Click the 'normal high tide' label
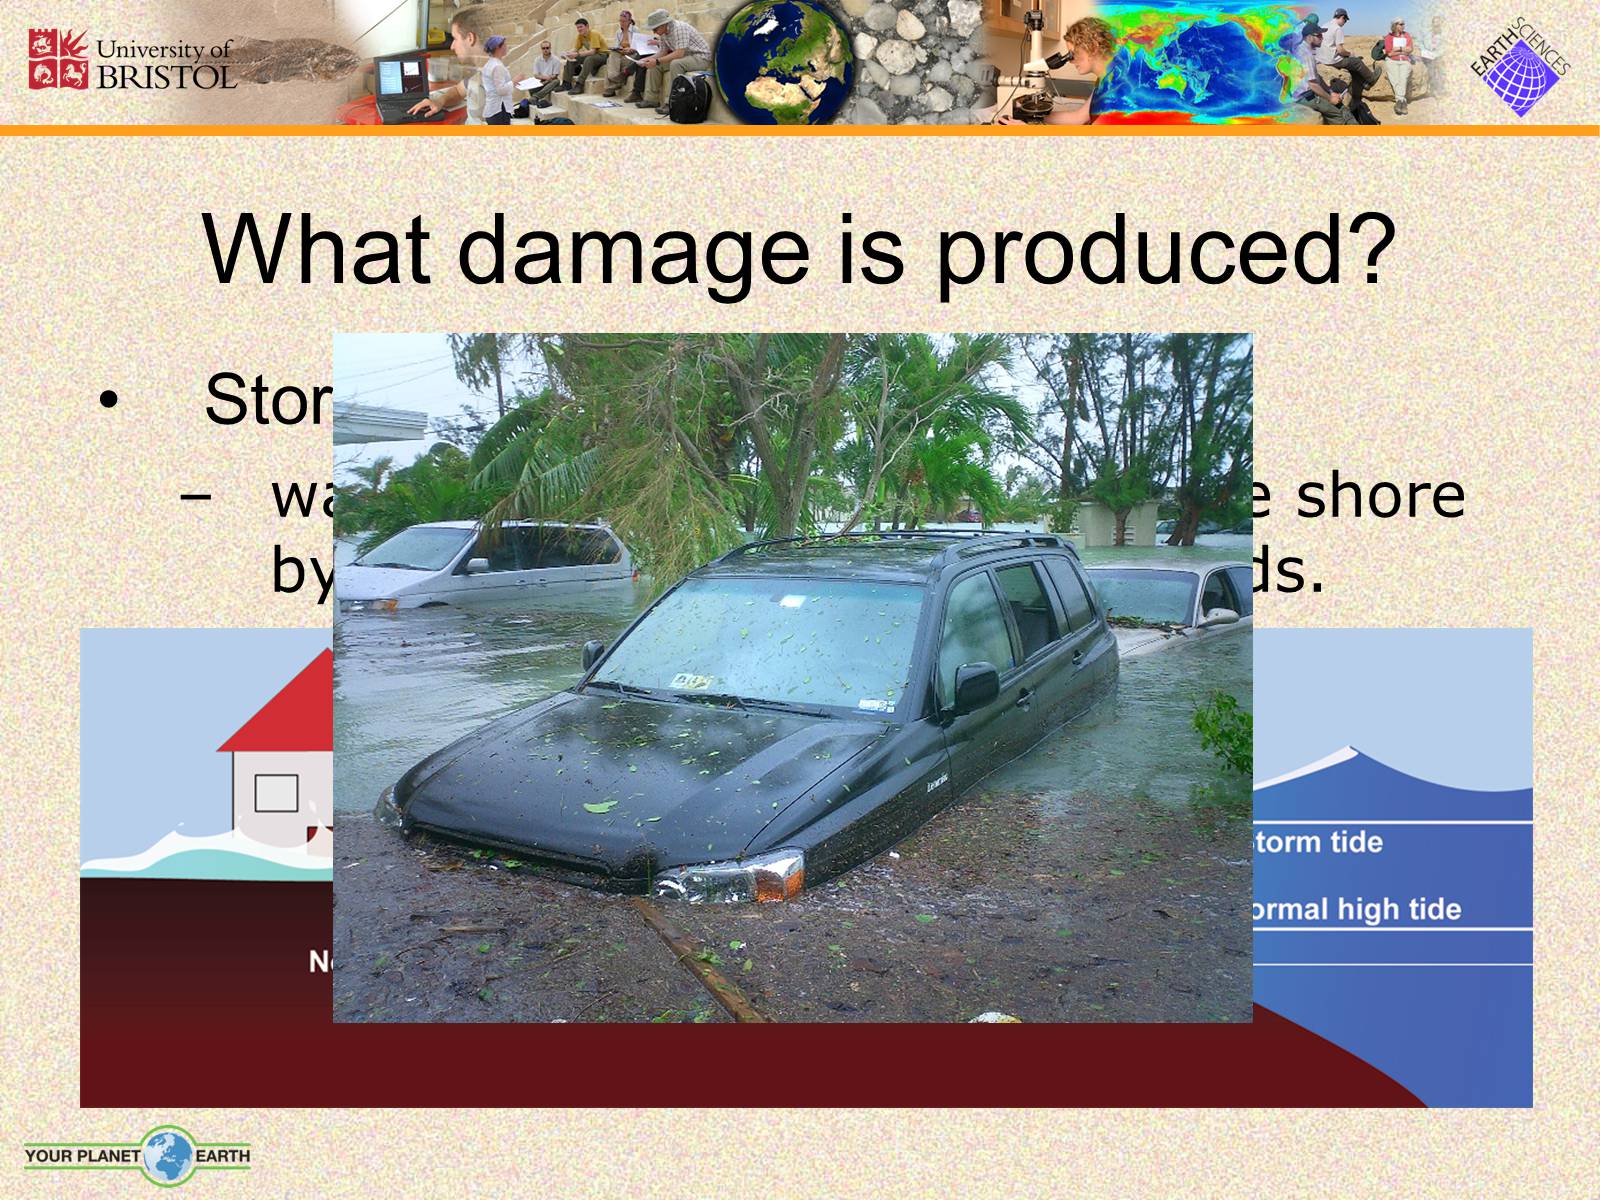Screen dimensions: 1600x1200 [1355, 909]
